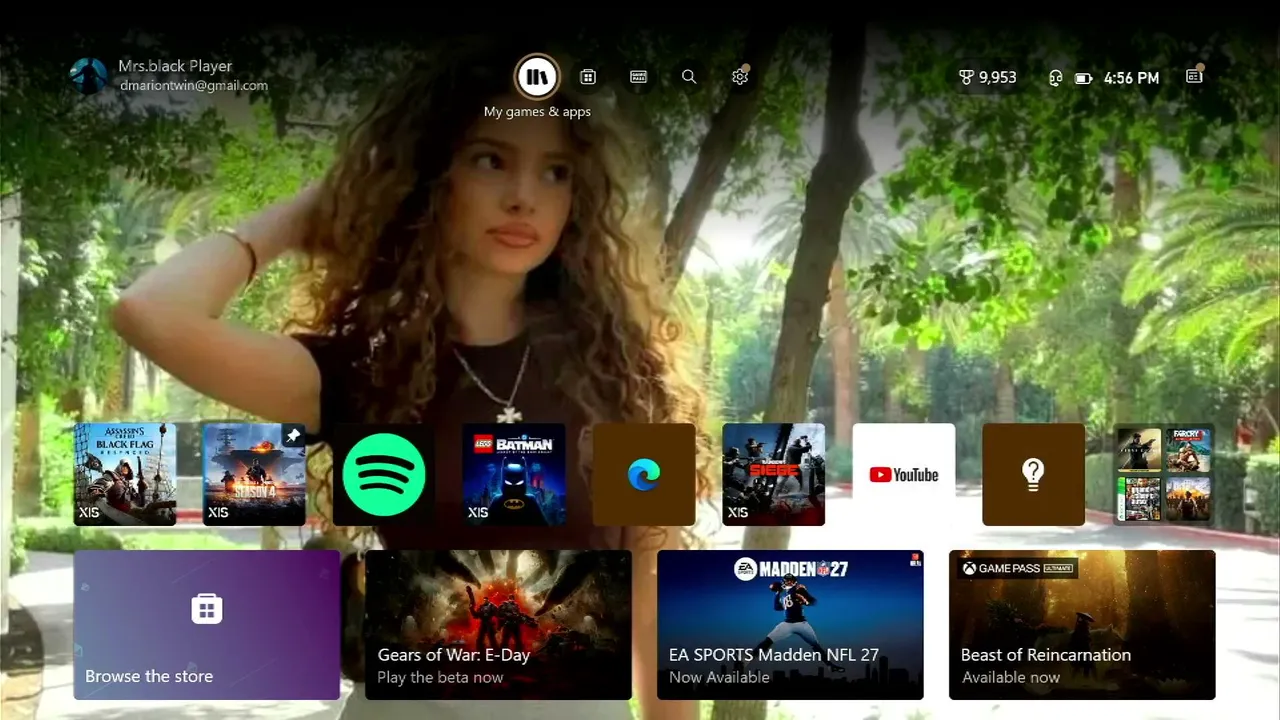1280x720 pixels.
Task: Select the headset audio status icon
Action: point(1055,78)
